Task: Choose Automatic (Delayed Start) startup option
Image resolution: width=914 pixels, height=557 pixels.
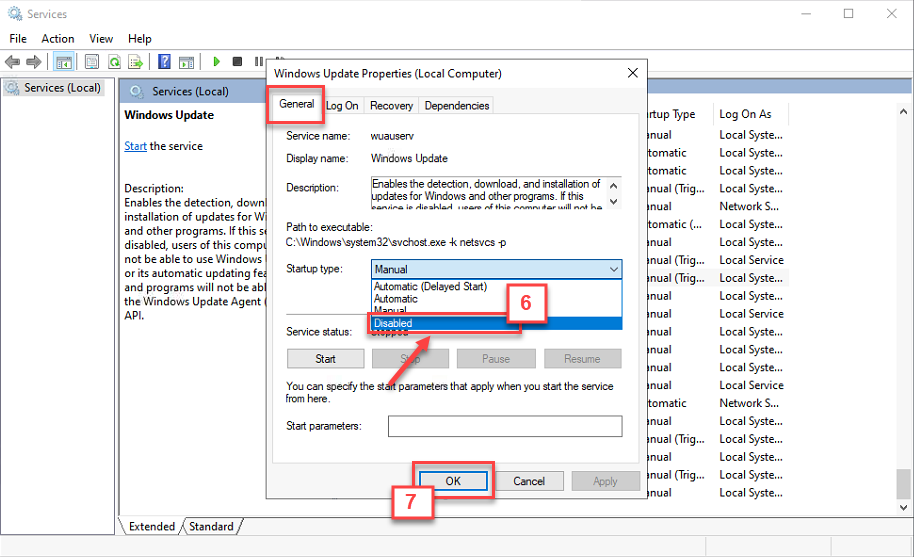Action: 430,286
